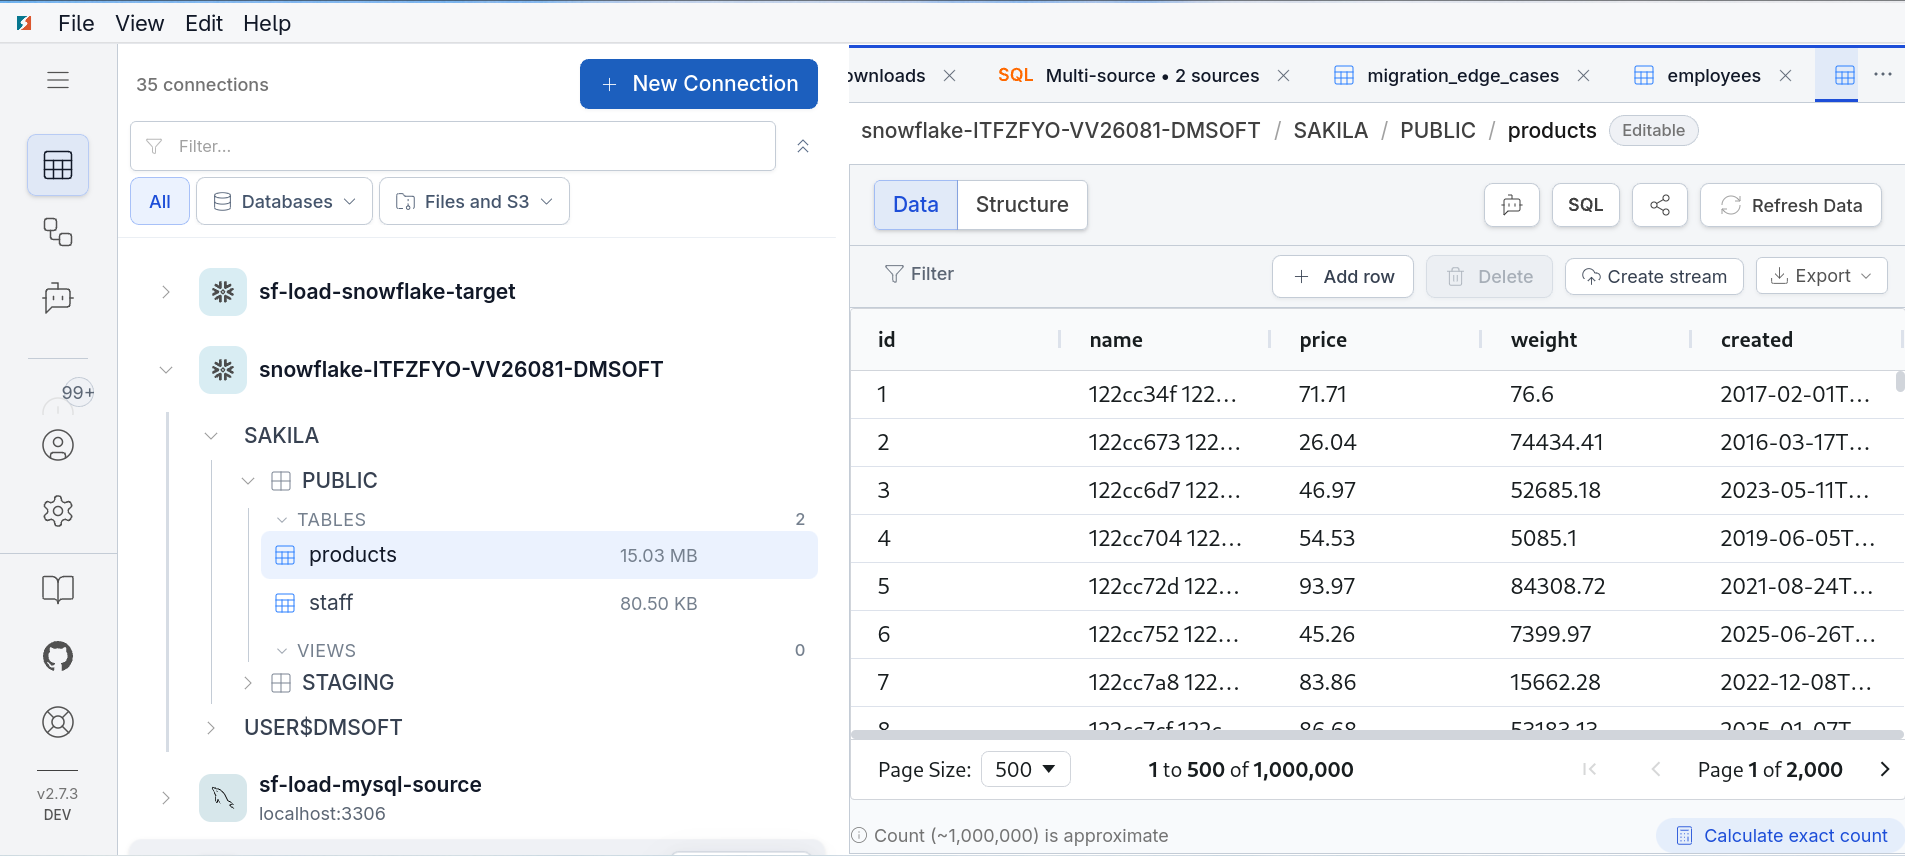This screenshot has width=1905, height=856.
Task: Select the database explorer table icon in sidebar
Action: coord(58,165)
